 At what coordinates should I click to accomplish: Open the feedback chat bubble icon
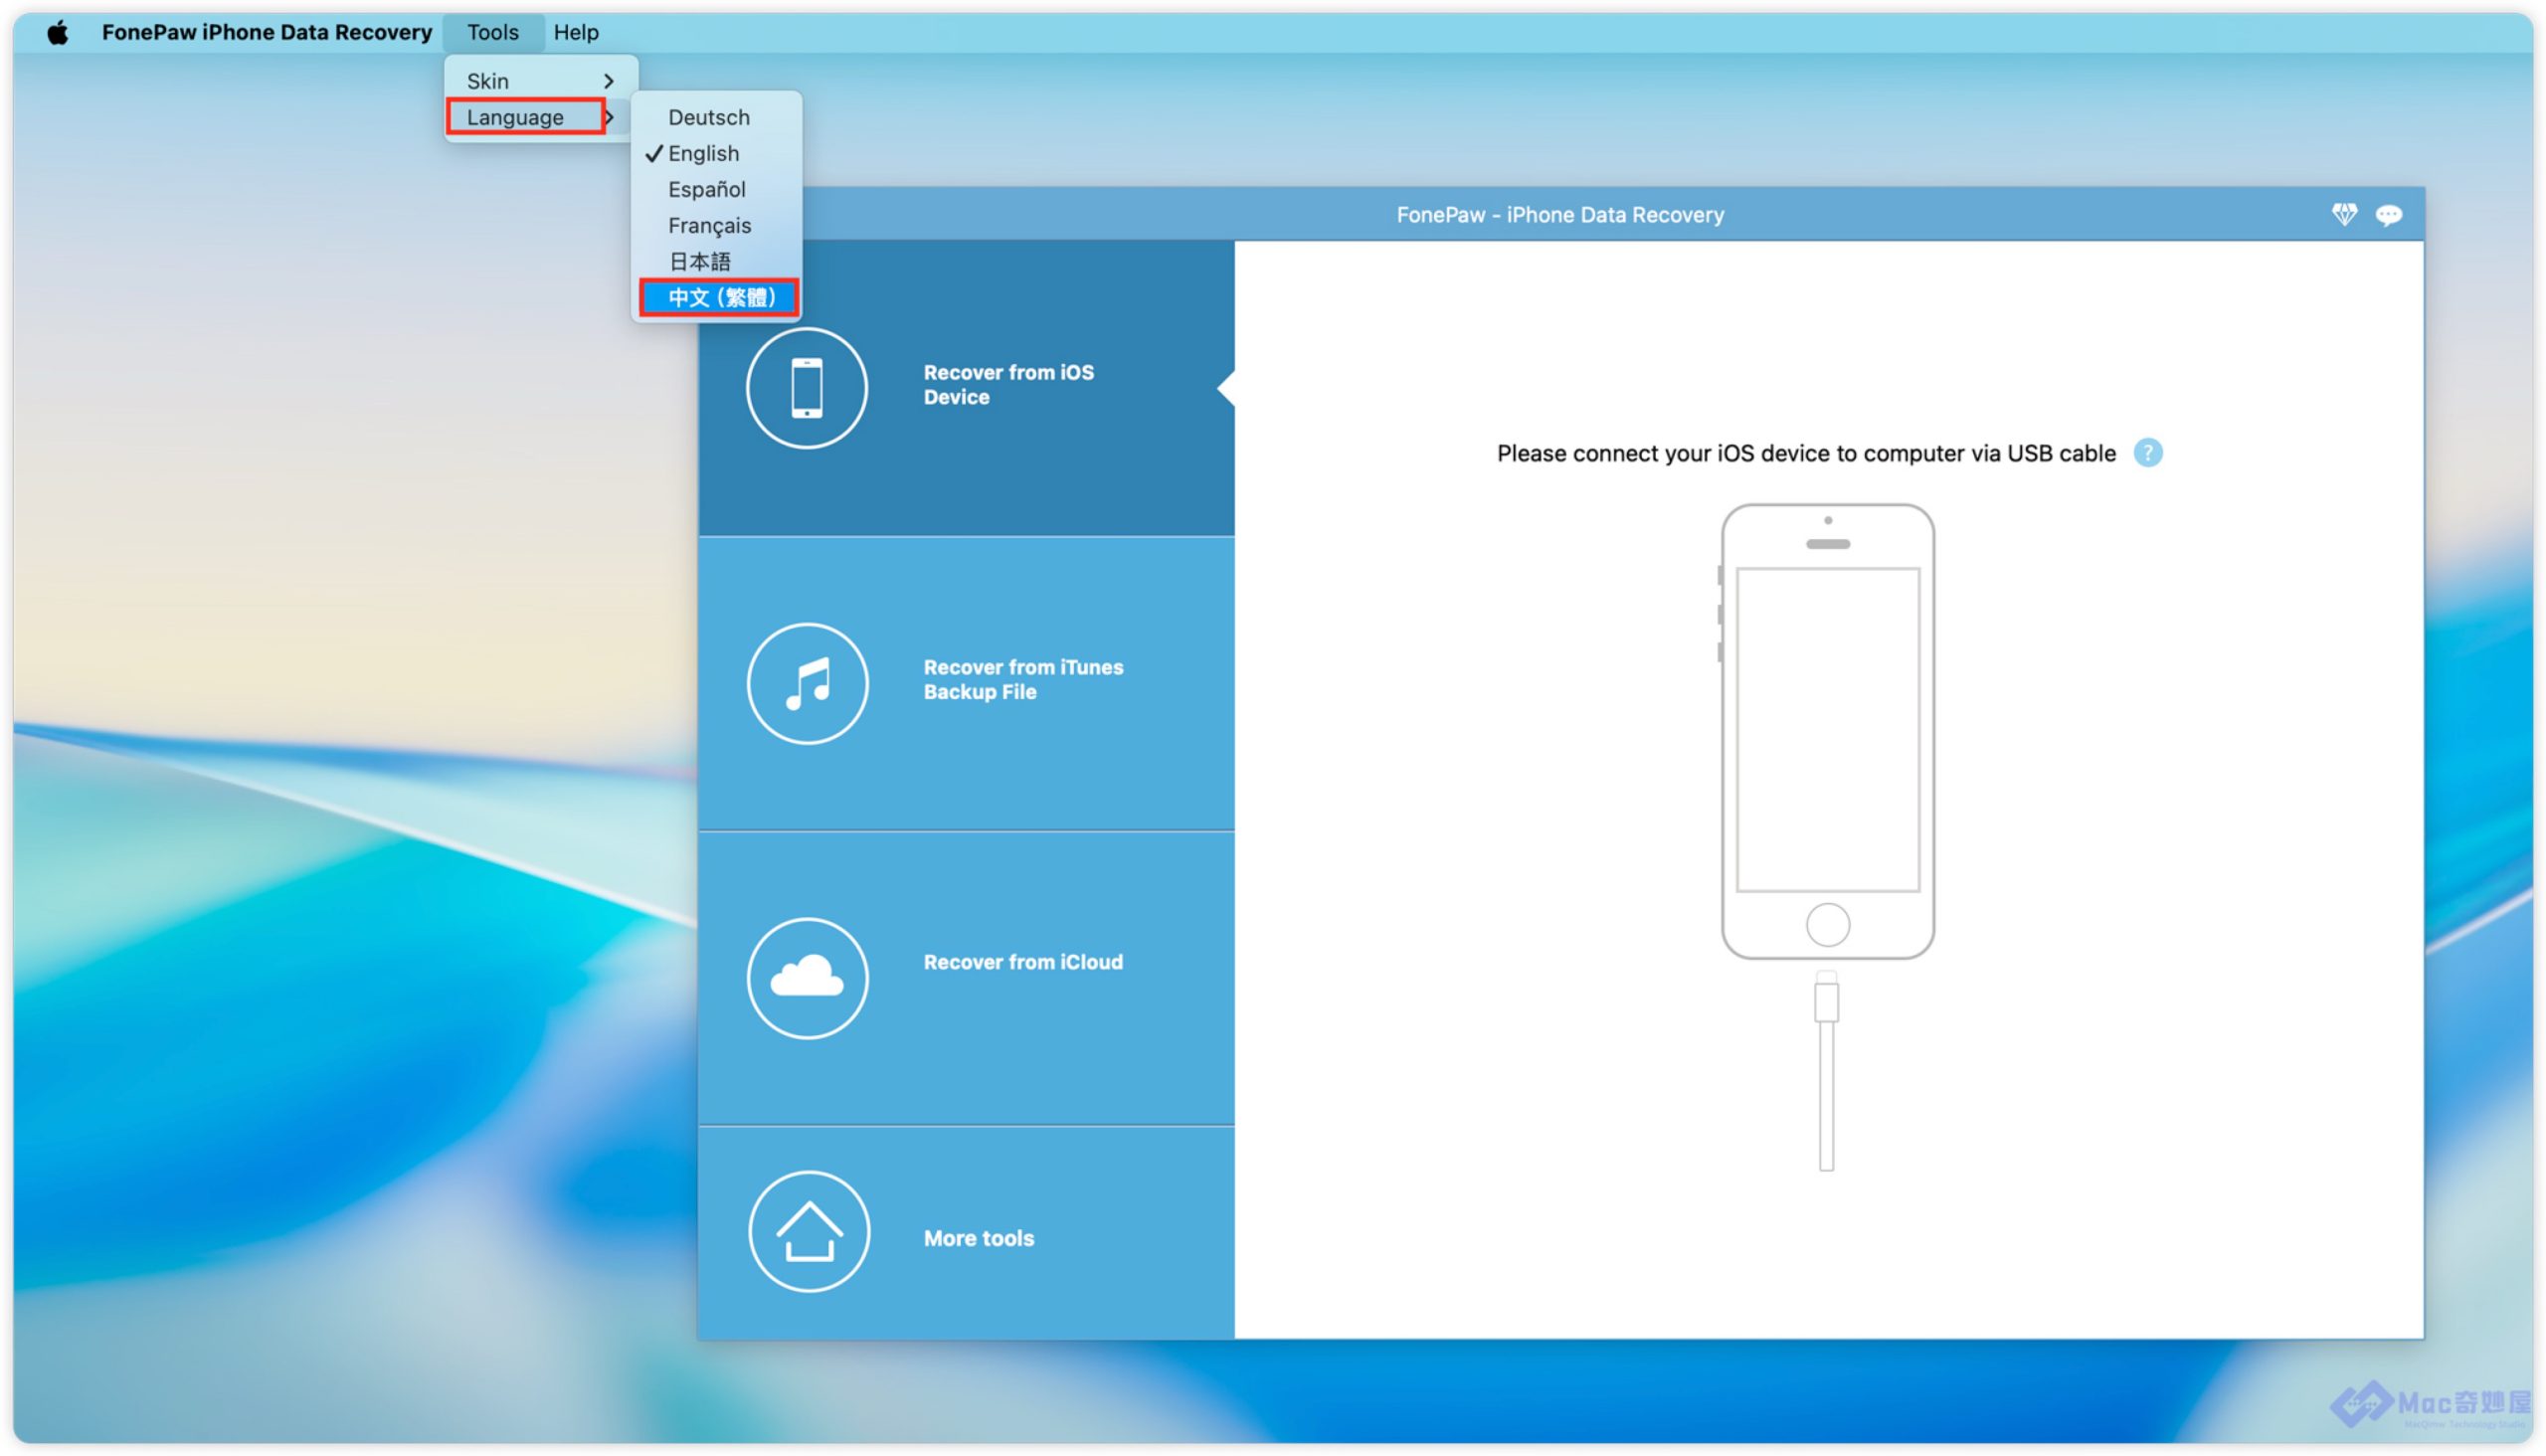tap(2388, 215)
